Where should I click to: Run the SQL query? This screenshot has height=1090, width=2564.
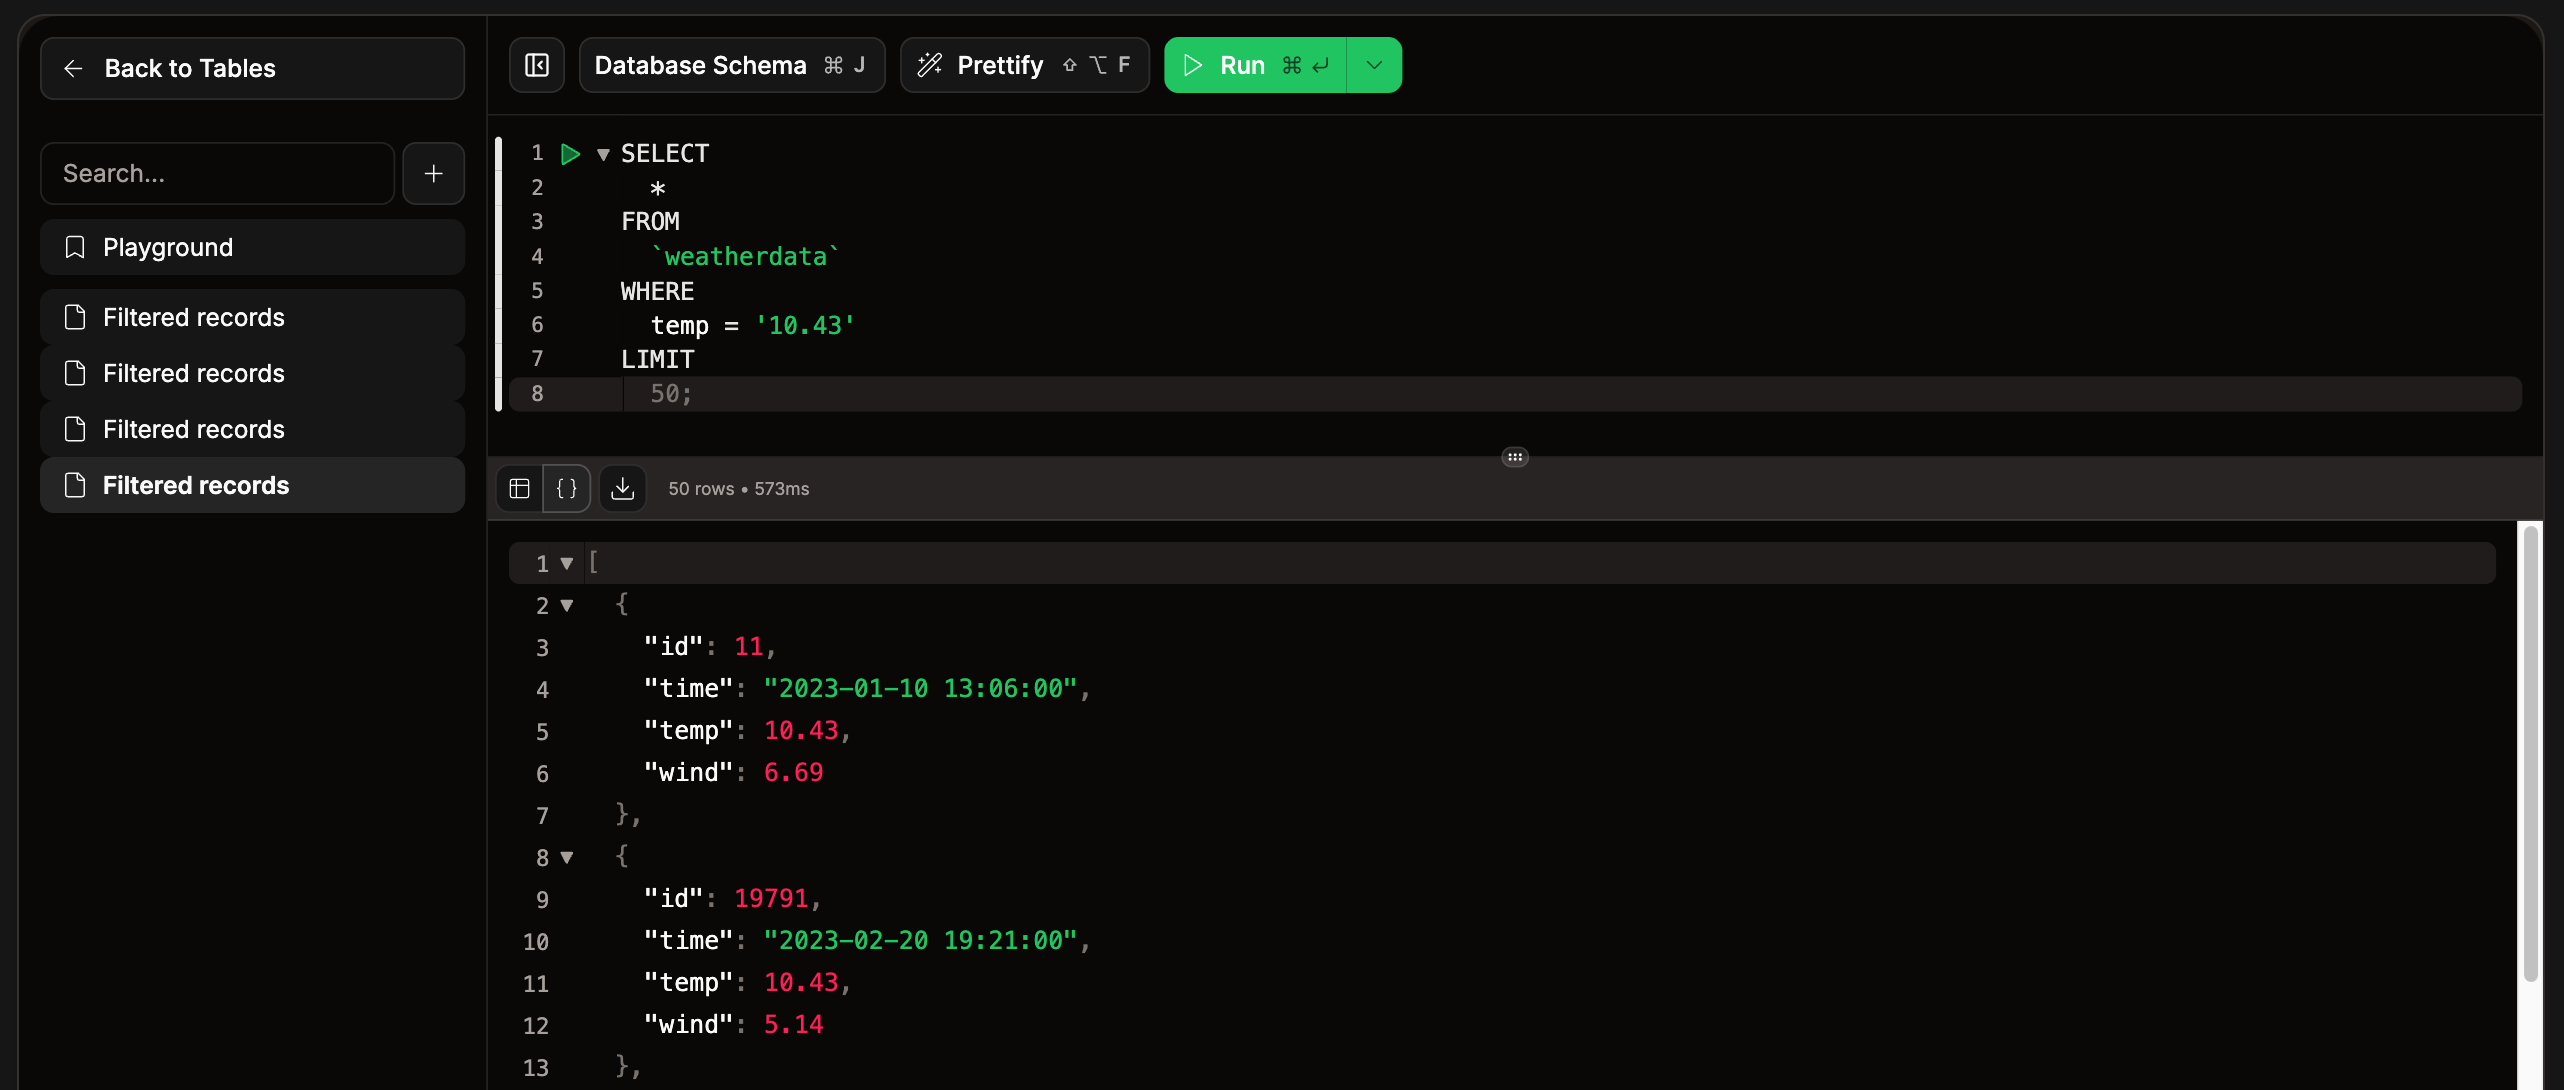click(1242, 64)
